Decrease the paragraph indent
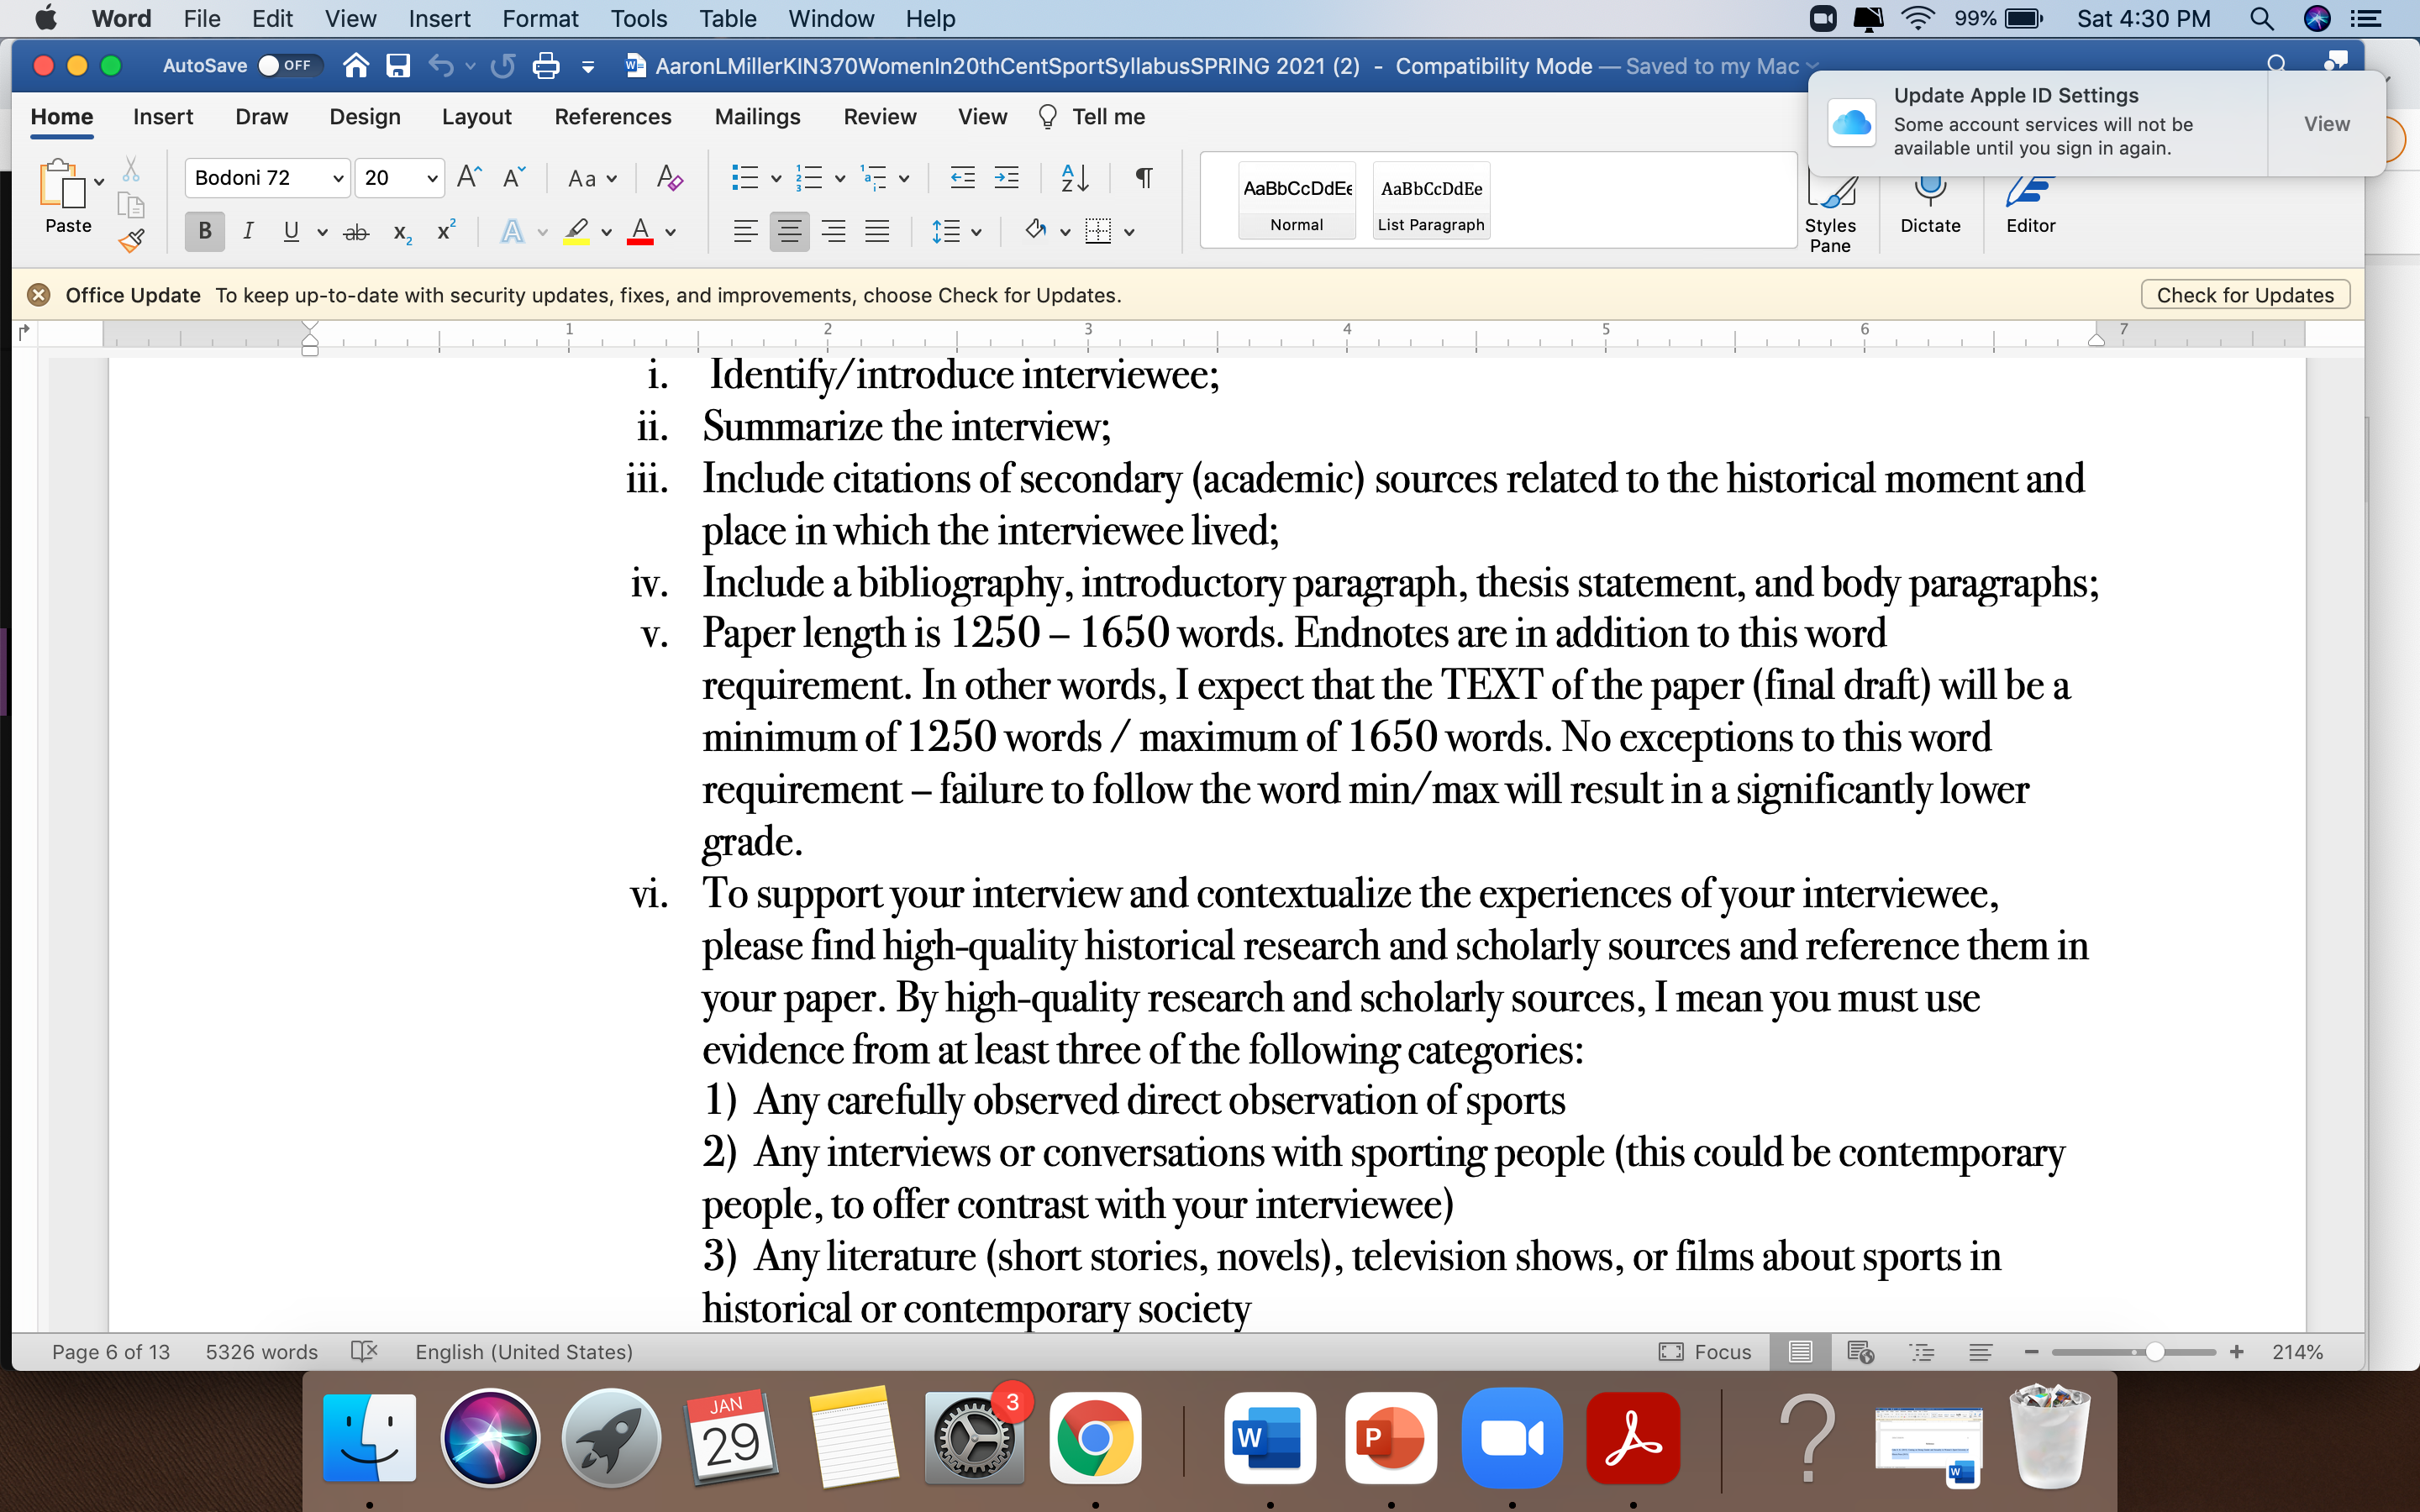 (962, 178)
